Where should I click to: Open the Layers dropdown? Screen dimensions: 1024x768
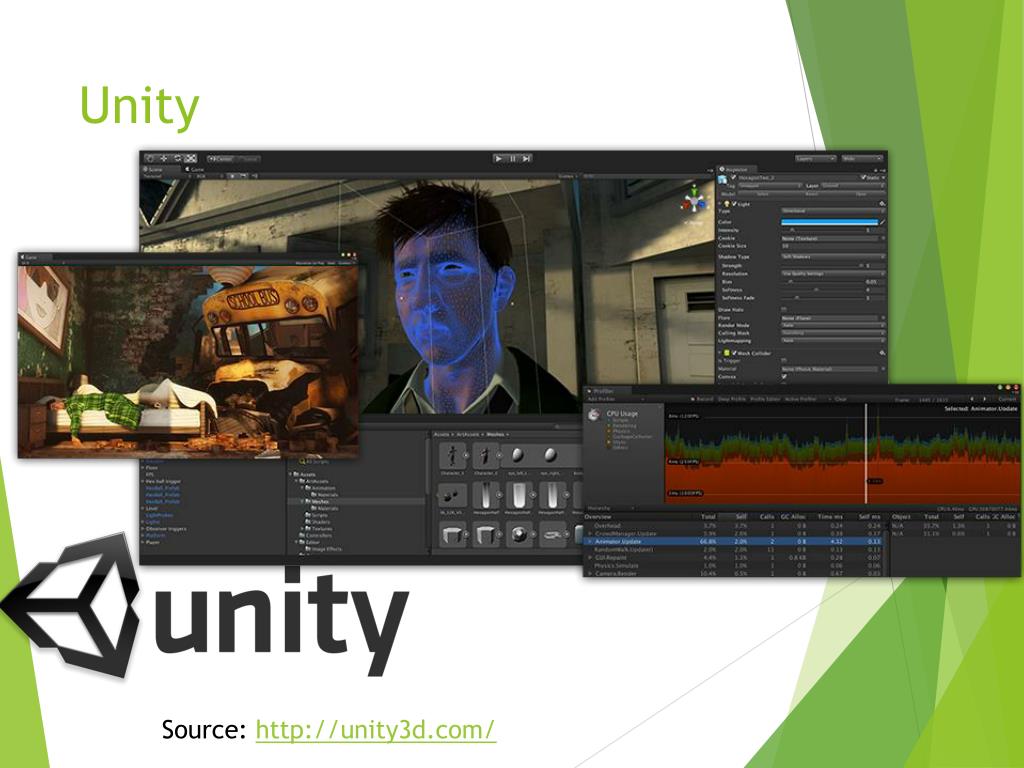[815, 159]
